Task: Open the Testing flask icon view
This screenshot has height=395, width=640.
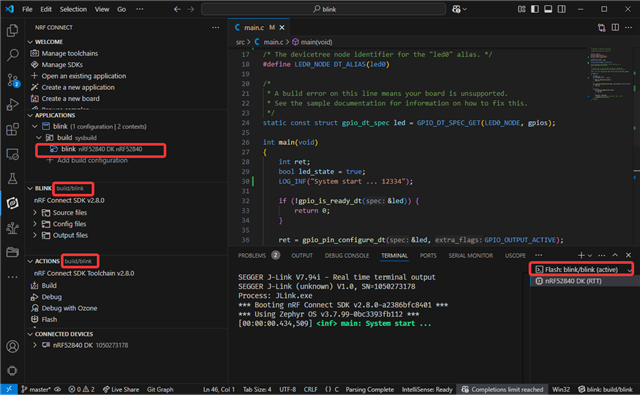Action: point(12,178)
